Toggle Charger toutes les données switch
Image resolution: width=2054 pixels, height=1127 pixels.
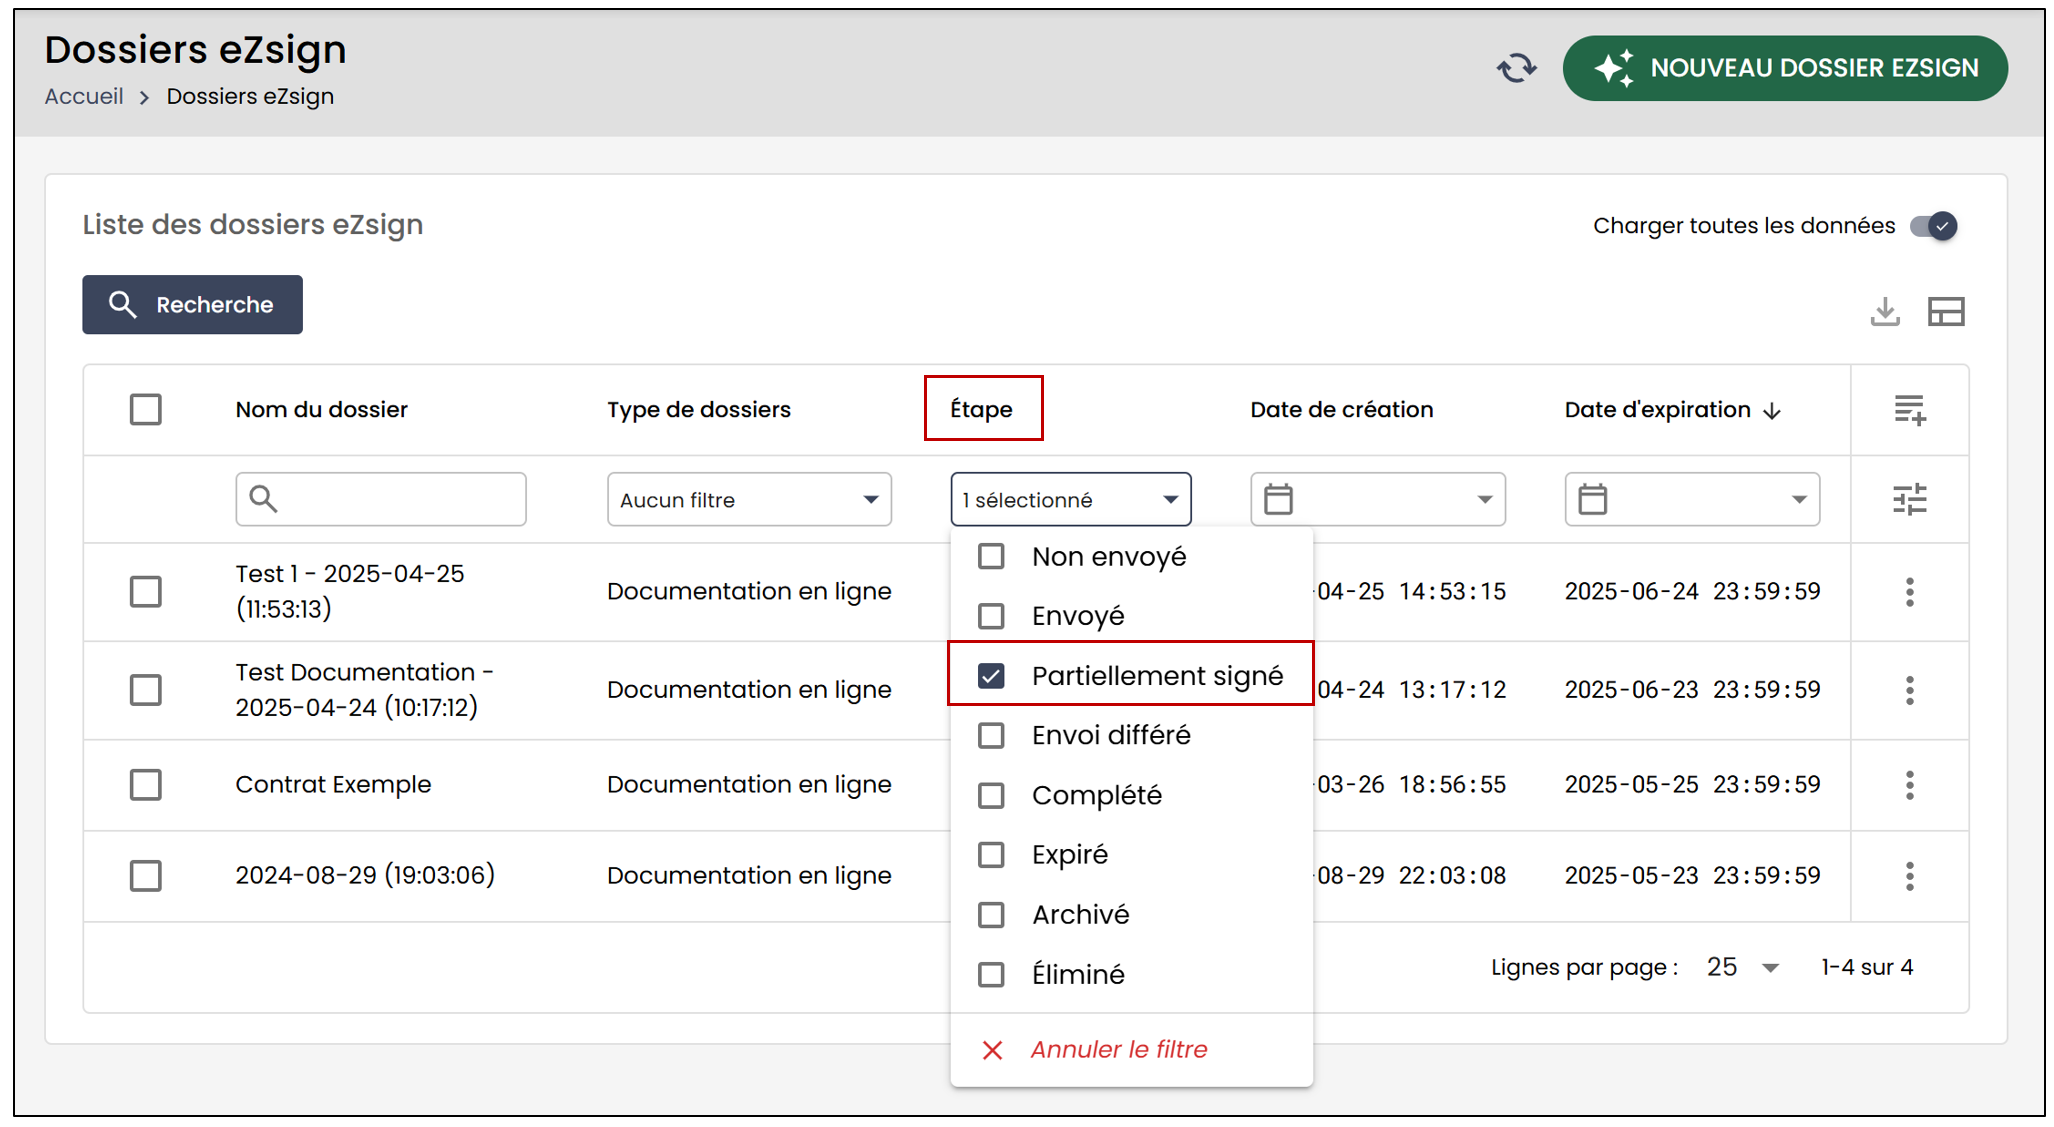click(x=1934, y=226)
